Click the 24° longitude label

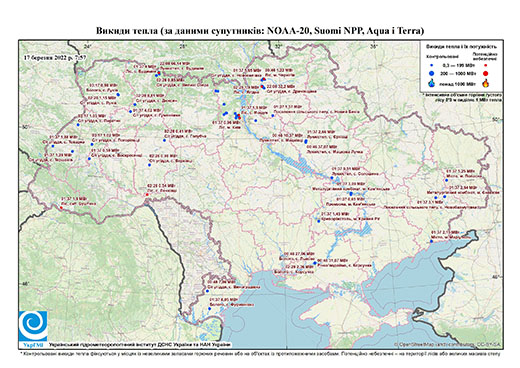(x=88, y=46)
